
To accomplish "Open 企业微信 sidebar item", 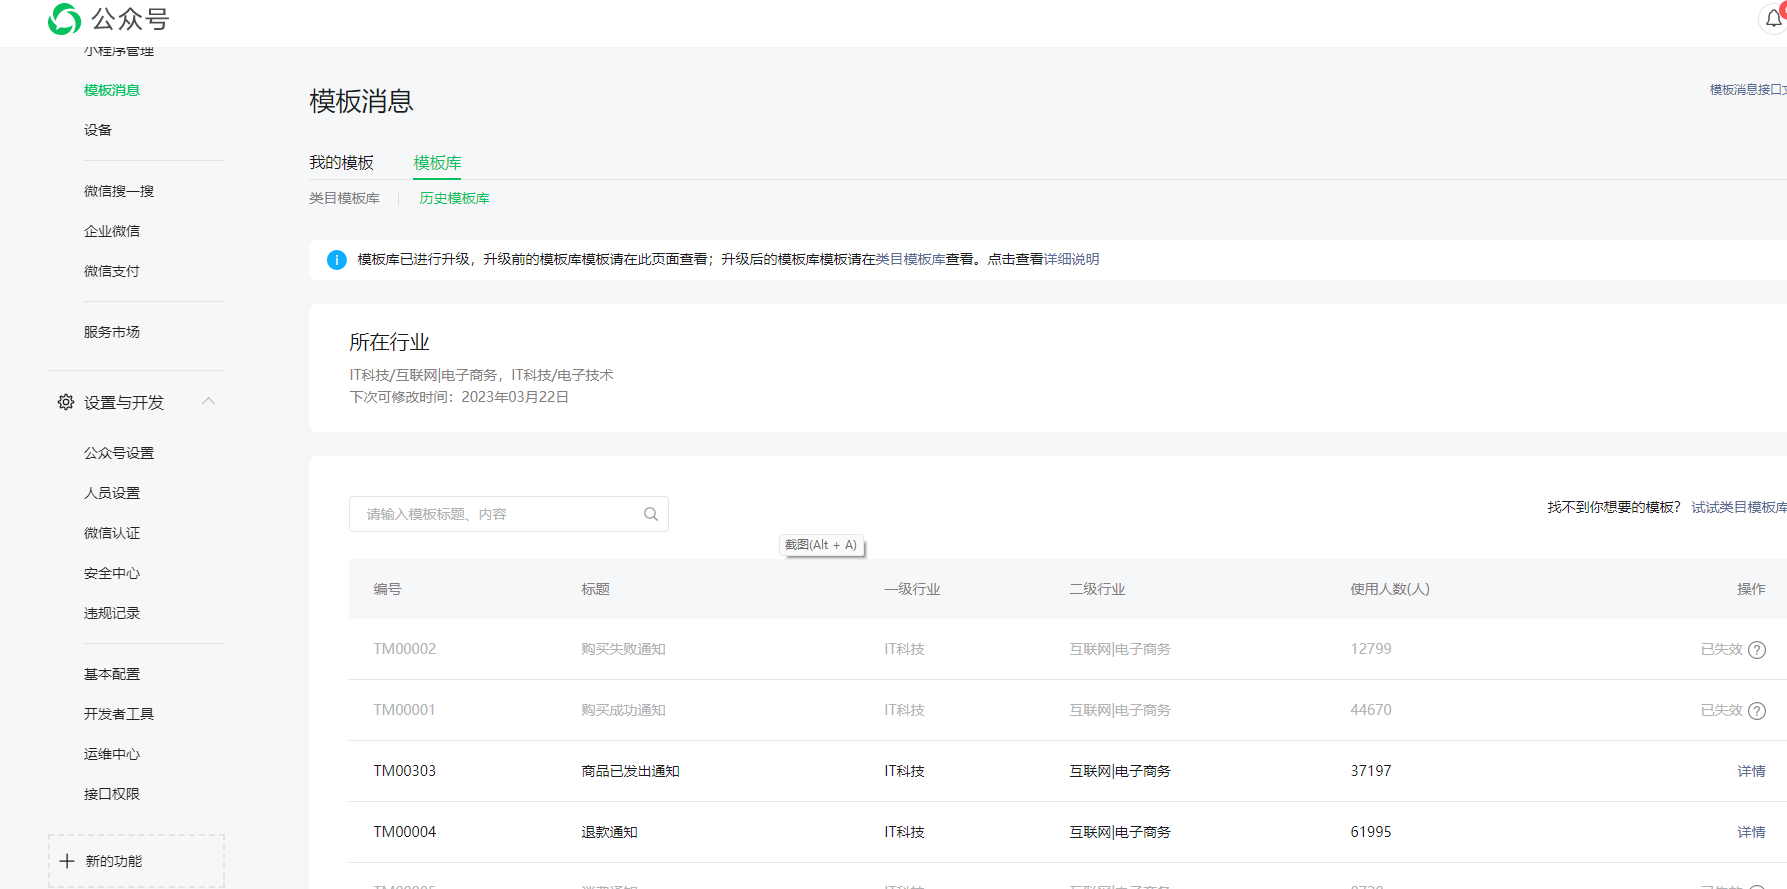I will click(112, 231).
